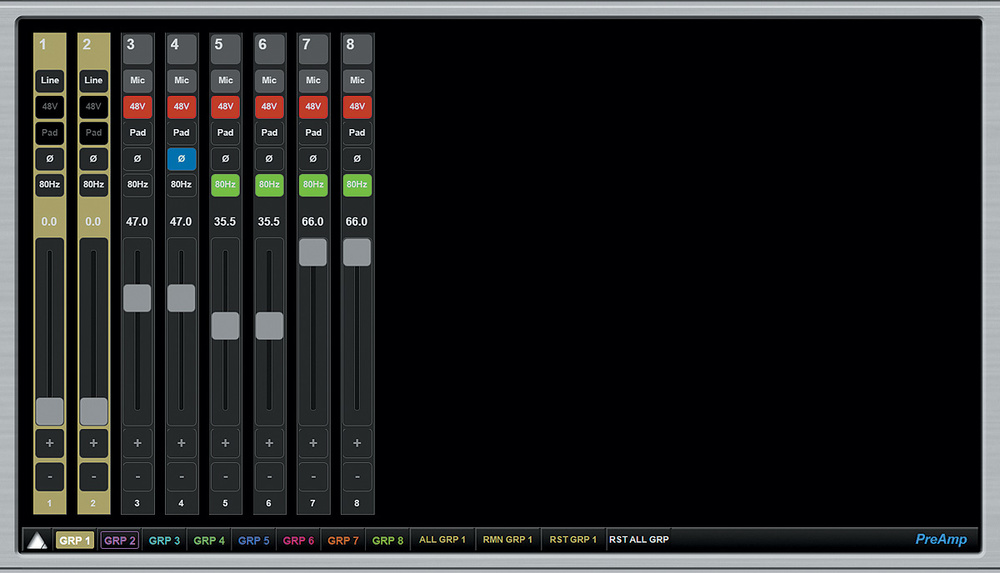Change Mic input type on channel 8

click(x=357, y=80)
